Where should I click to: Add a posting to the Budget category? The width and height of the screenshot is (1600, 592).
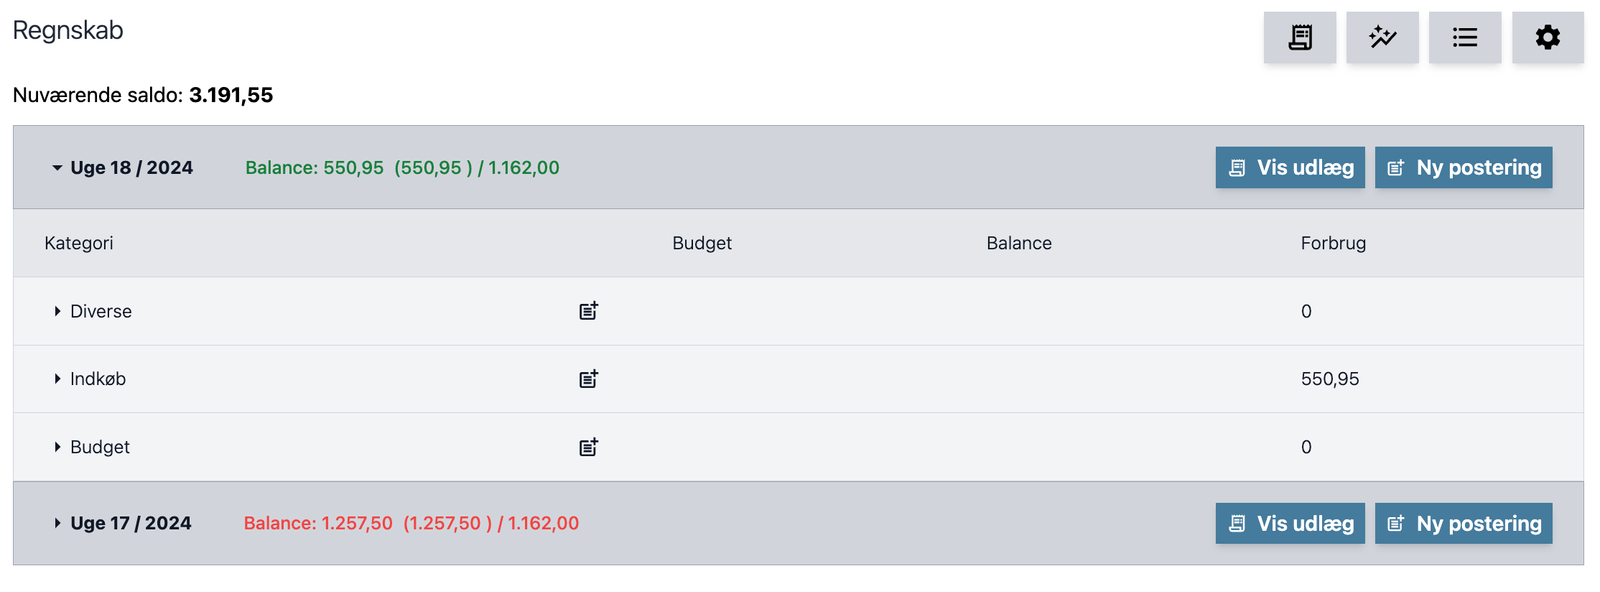(589, 447)
